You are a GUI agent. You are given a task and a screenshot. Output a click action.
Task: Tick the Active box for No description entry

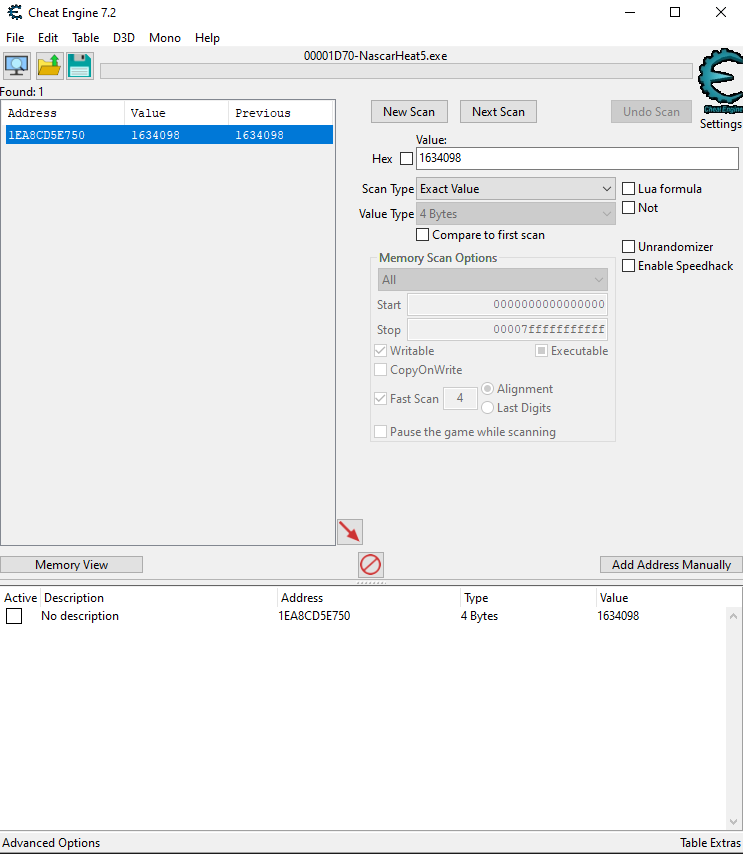14,617
